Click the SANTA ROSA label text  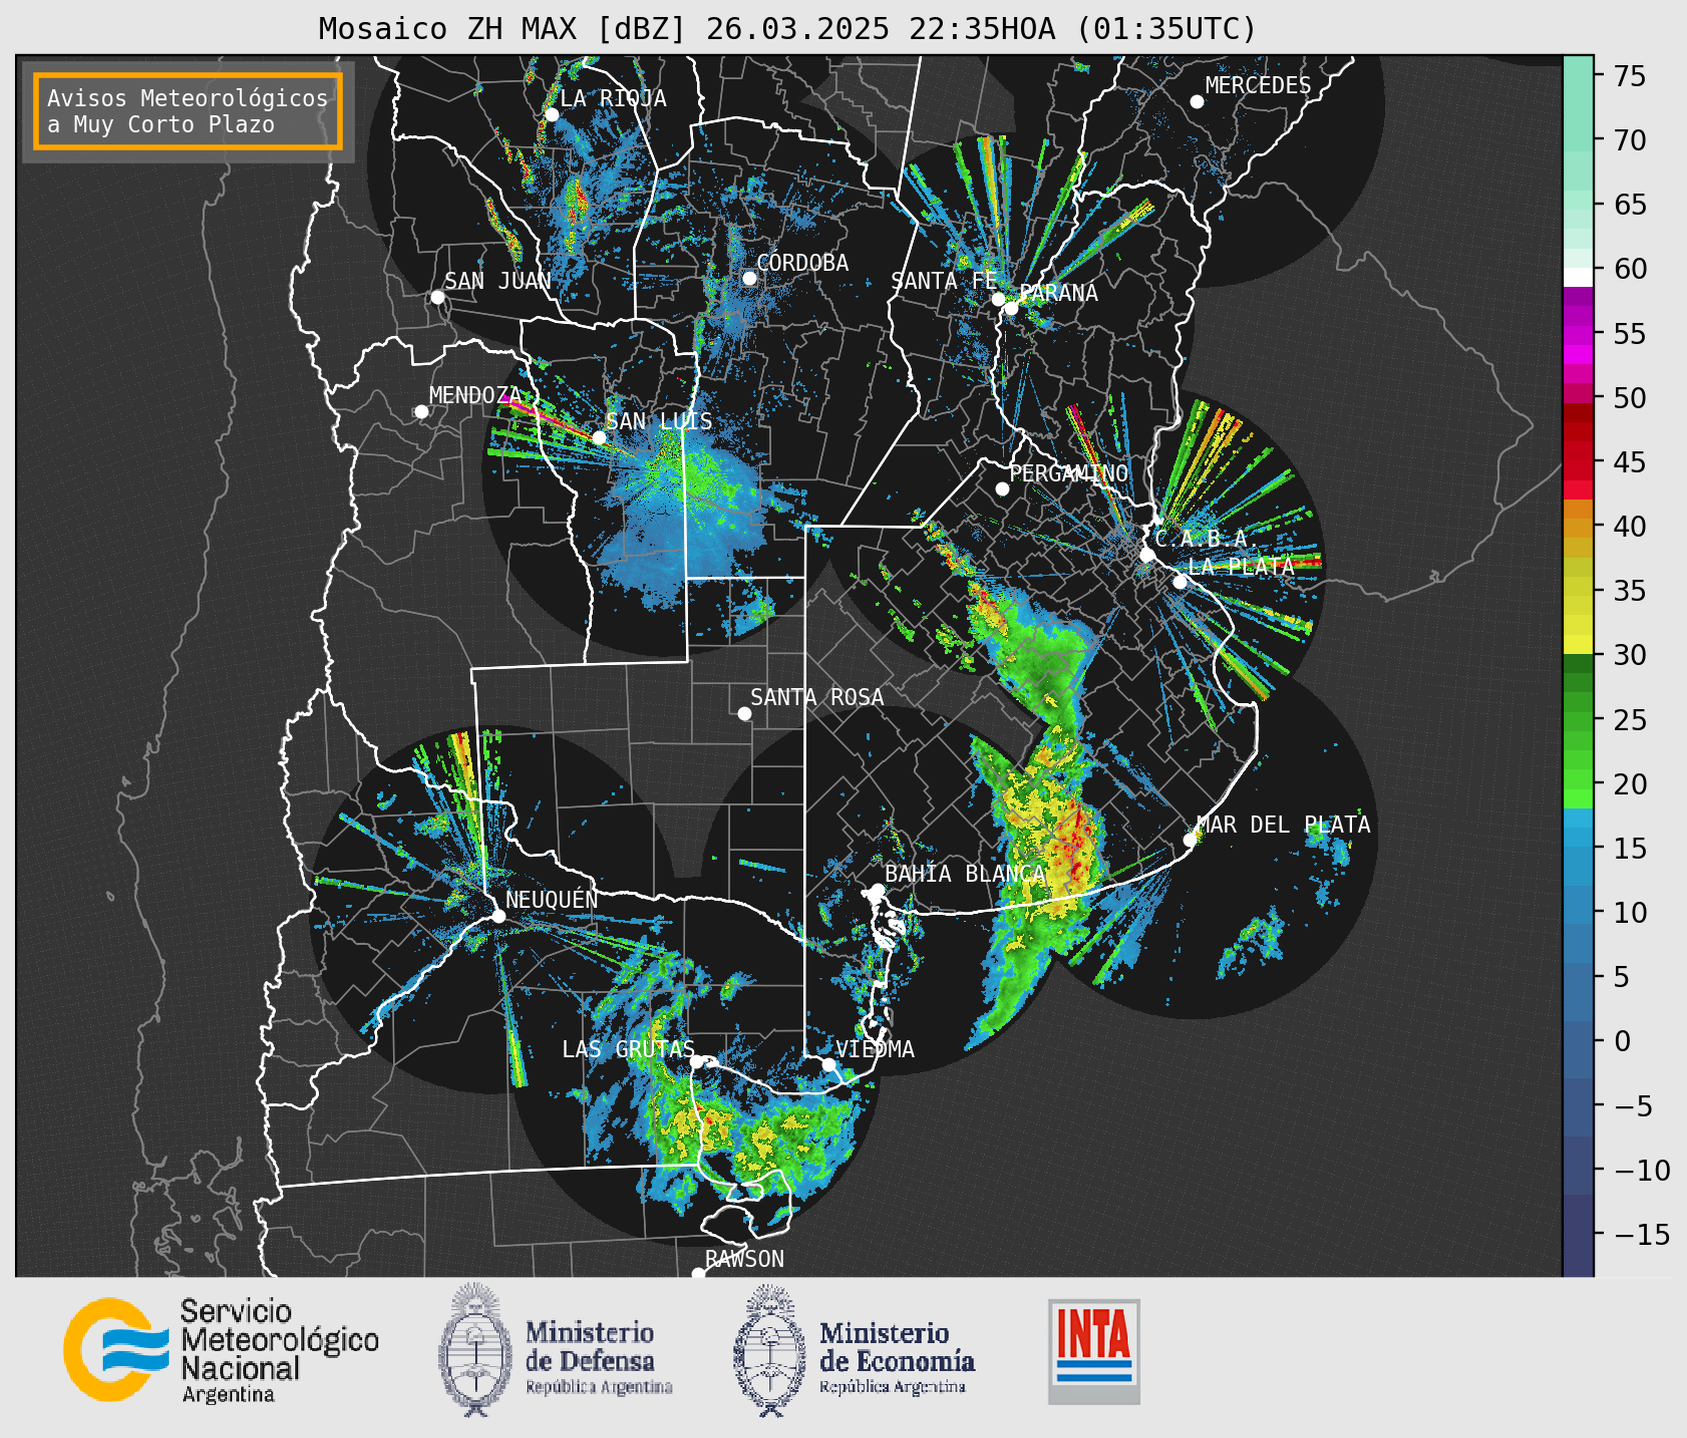(x=817, y=697)
